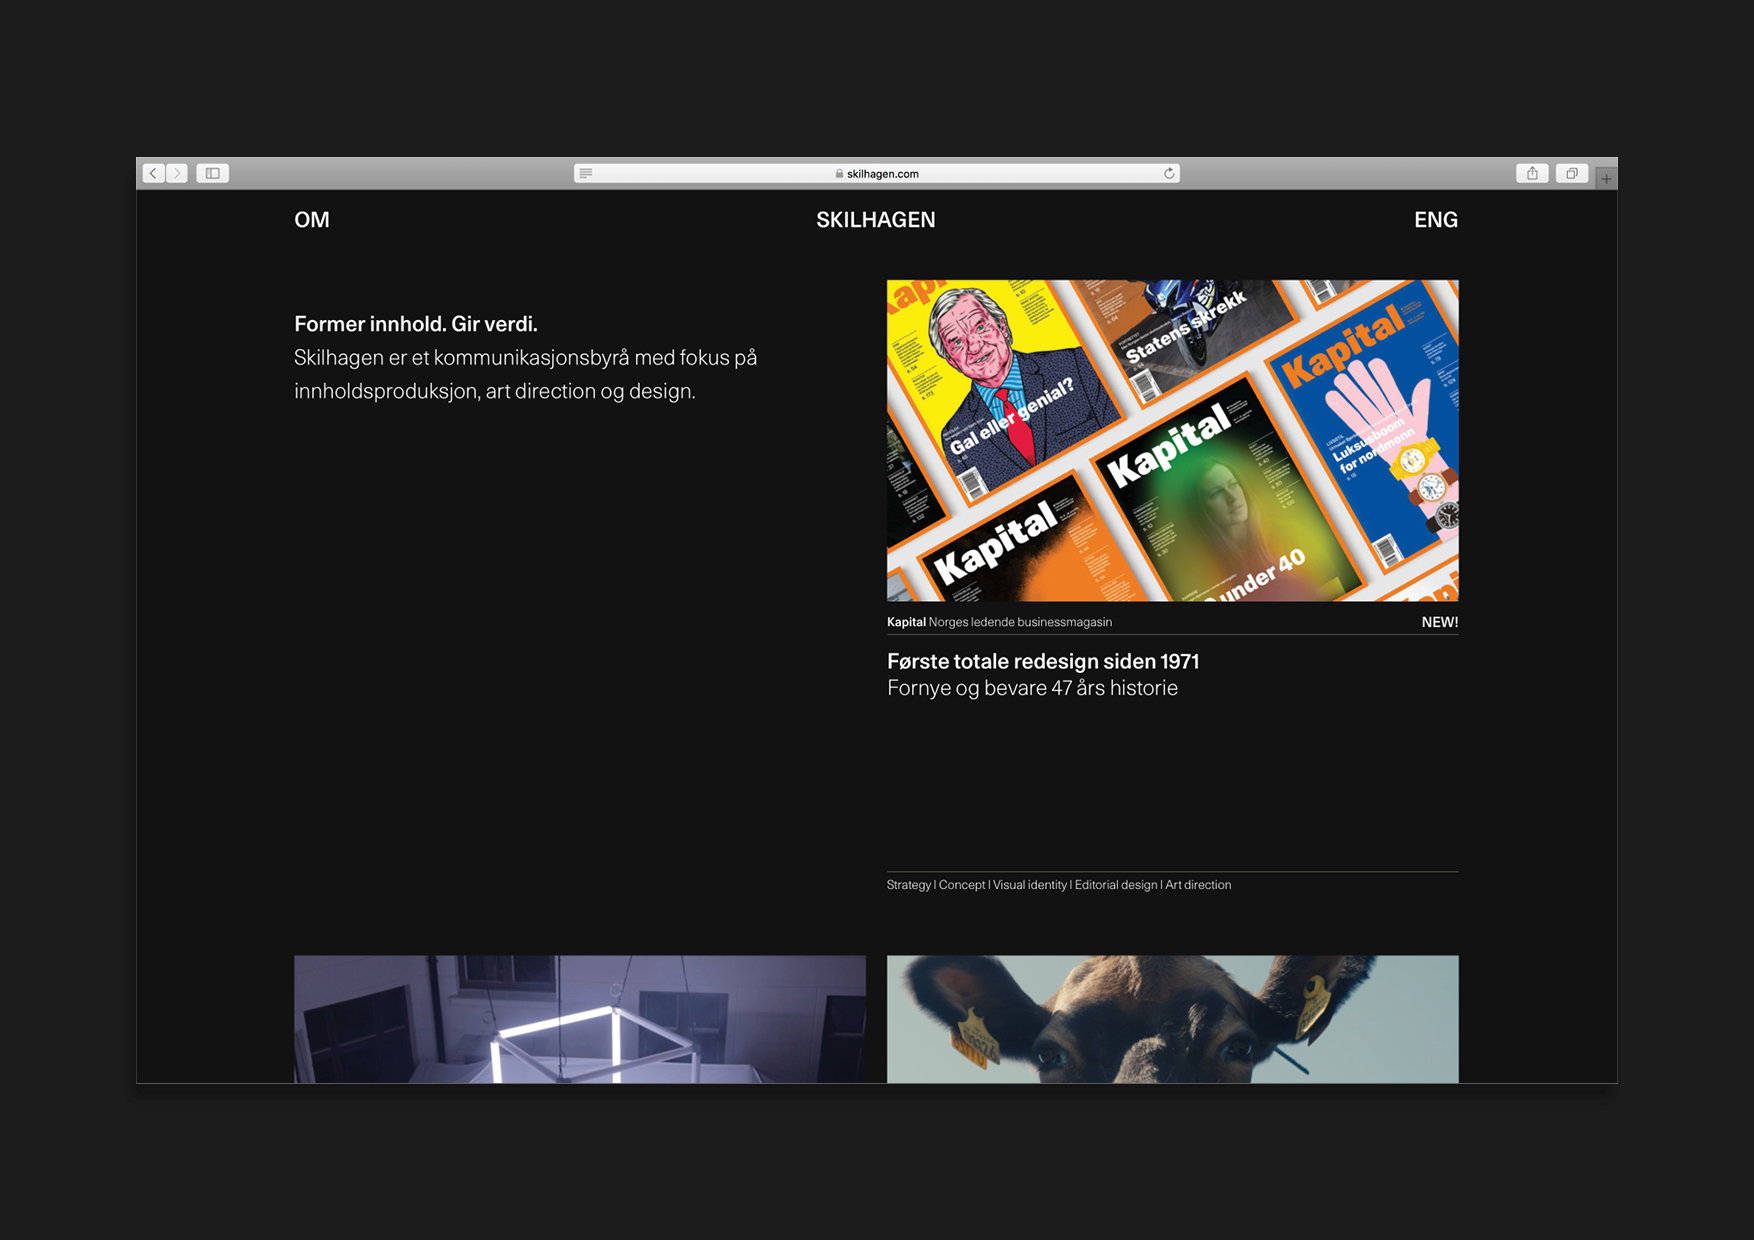1754x1240 pixels.
Task: Reload the page with the refresh icon
Action: pyautogui.click(x=1169, y=173)
